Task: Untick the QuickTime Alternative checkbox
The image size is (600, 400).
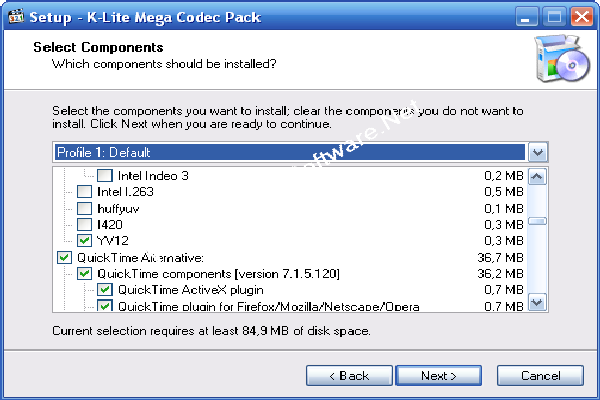Action: [64, 257]
